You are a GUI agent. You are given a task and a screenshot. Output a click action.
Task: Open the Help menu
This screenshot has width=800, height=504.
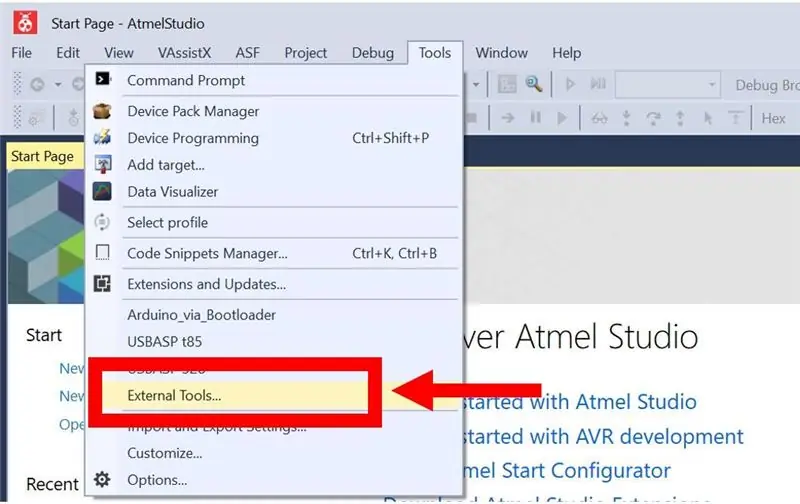tap(566, 53)
